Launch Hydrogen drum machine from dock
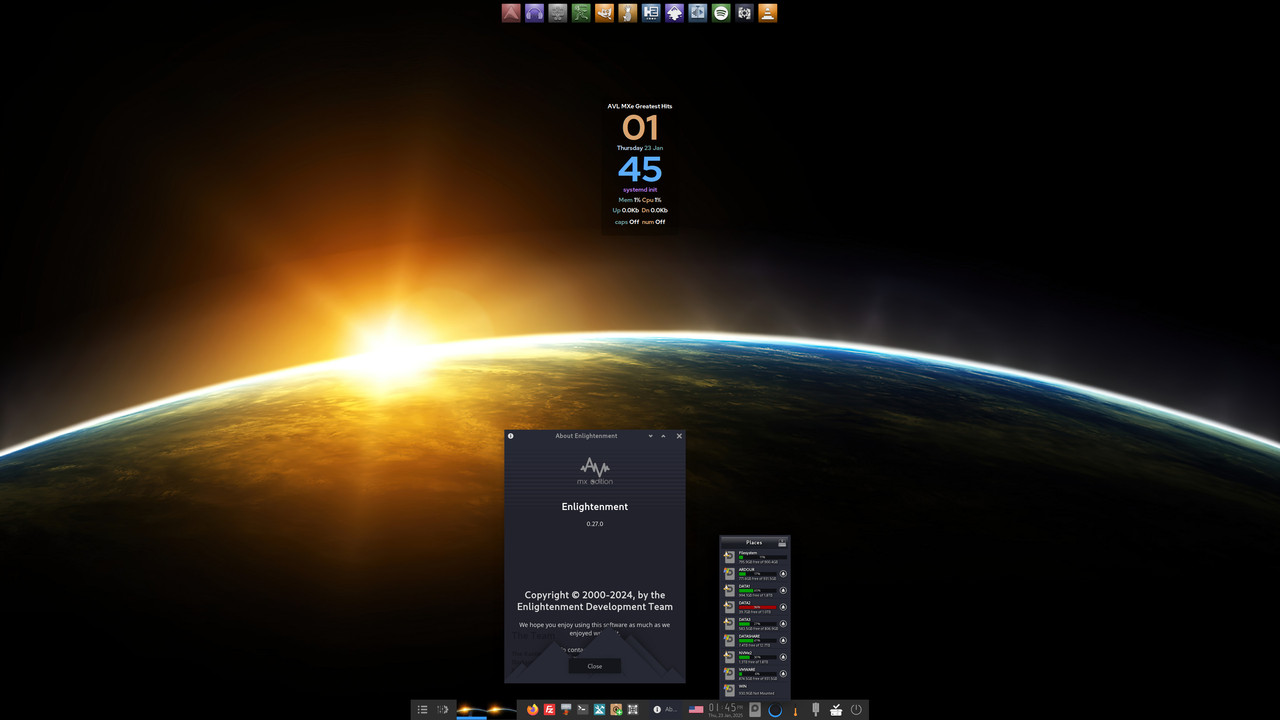 651,13
